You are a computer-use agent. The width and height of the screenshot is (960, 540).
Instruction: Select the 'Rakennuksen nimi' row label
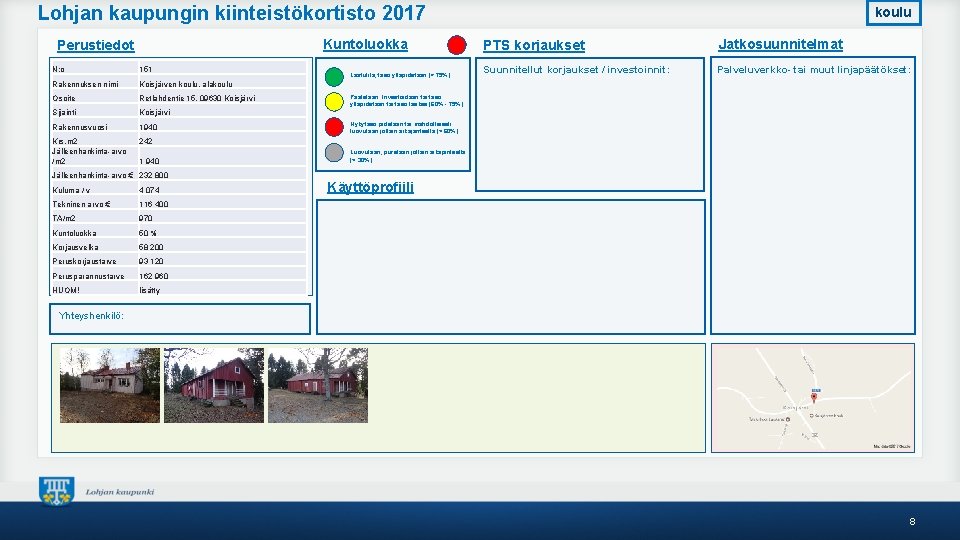coord(86,84)
